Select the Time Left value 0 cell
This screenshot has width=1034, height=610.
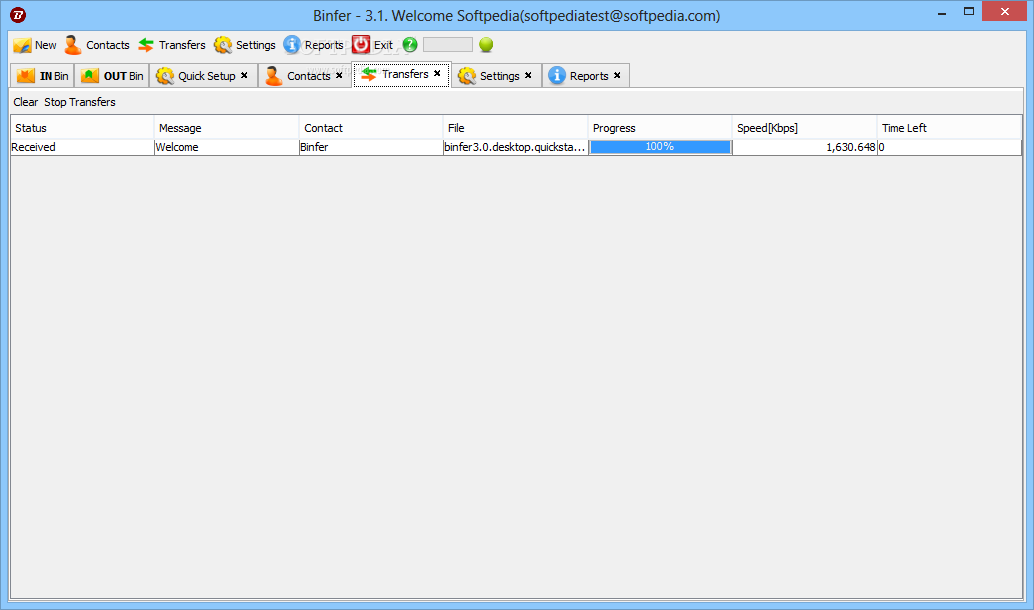950,147
